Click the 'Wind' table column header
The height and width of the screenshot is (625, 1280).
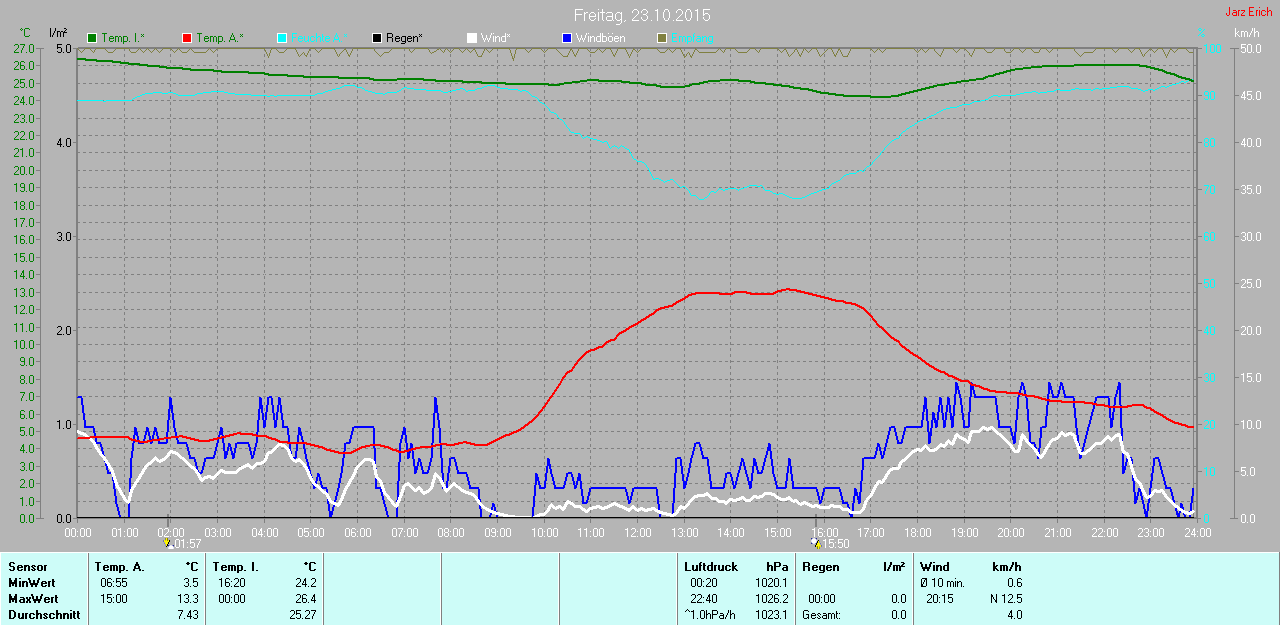935,567
